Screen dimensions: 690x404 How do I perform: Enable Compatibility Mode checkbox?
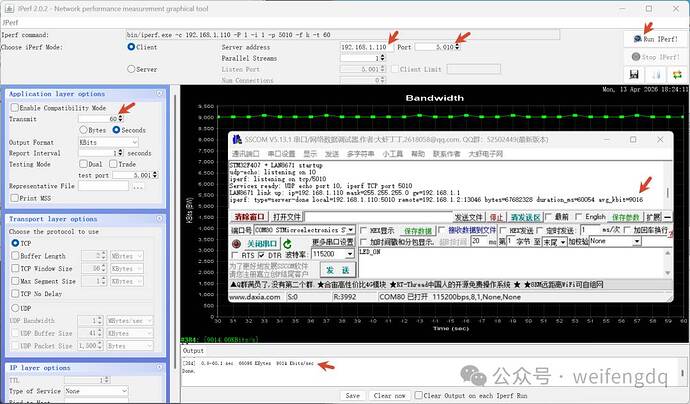15,107
